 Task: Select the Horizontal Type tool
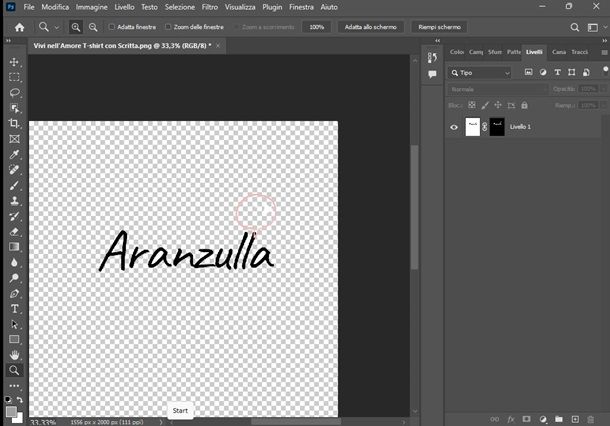pyautogui.click(x=14, y=309)
